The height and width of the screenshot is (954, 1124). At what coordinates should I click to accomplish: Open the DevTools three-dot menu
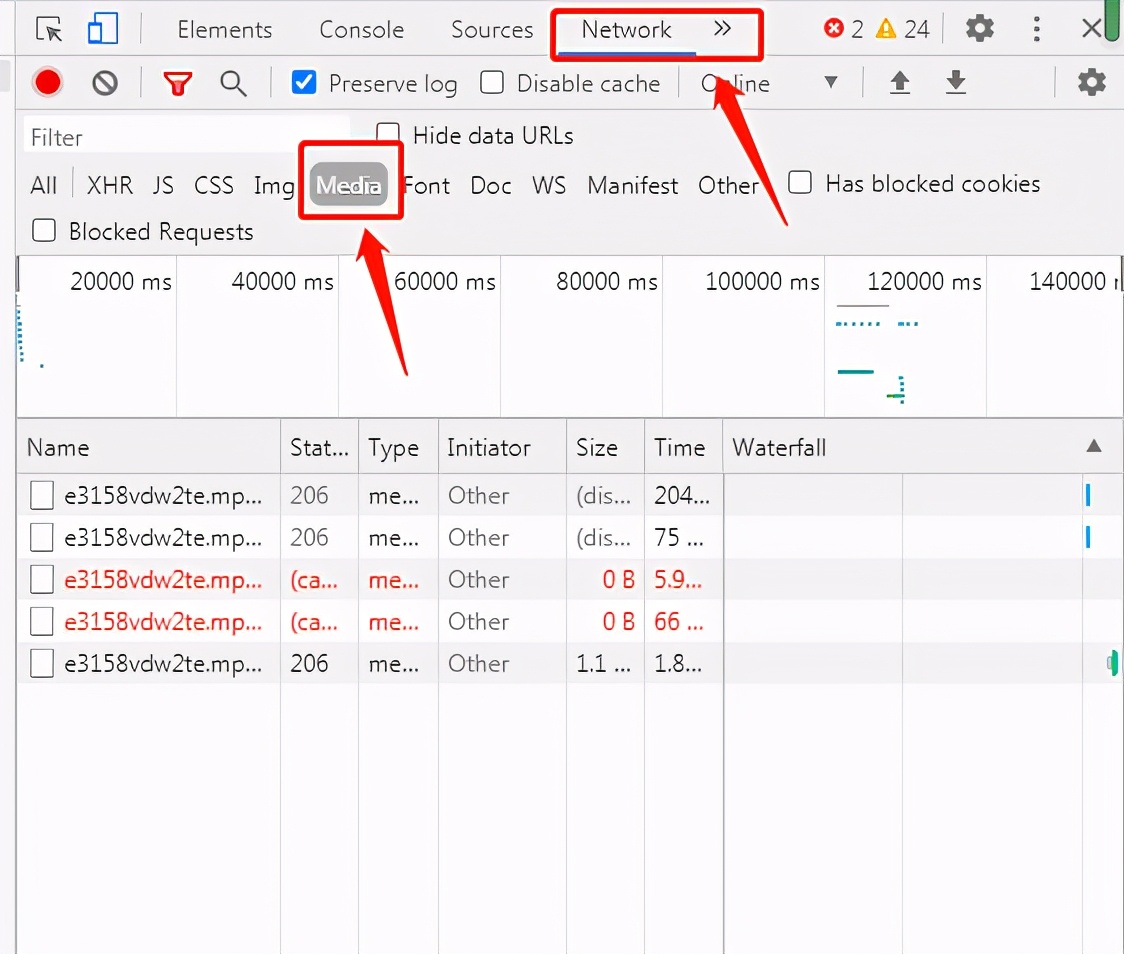tap(1036, 29)
